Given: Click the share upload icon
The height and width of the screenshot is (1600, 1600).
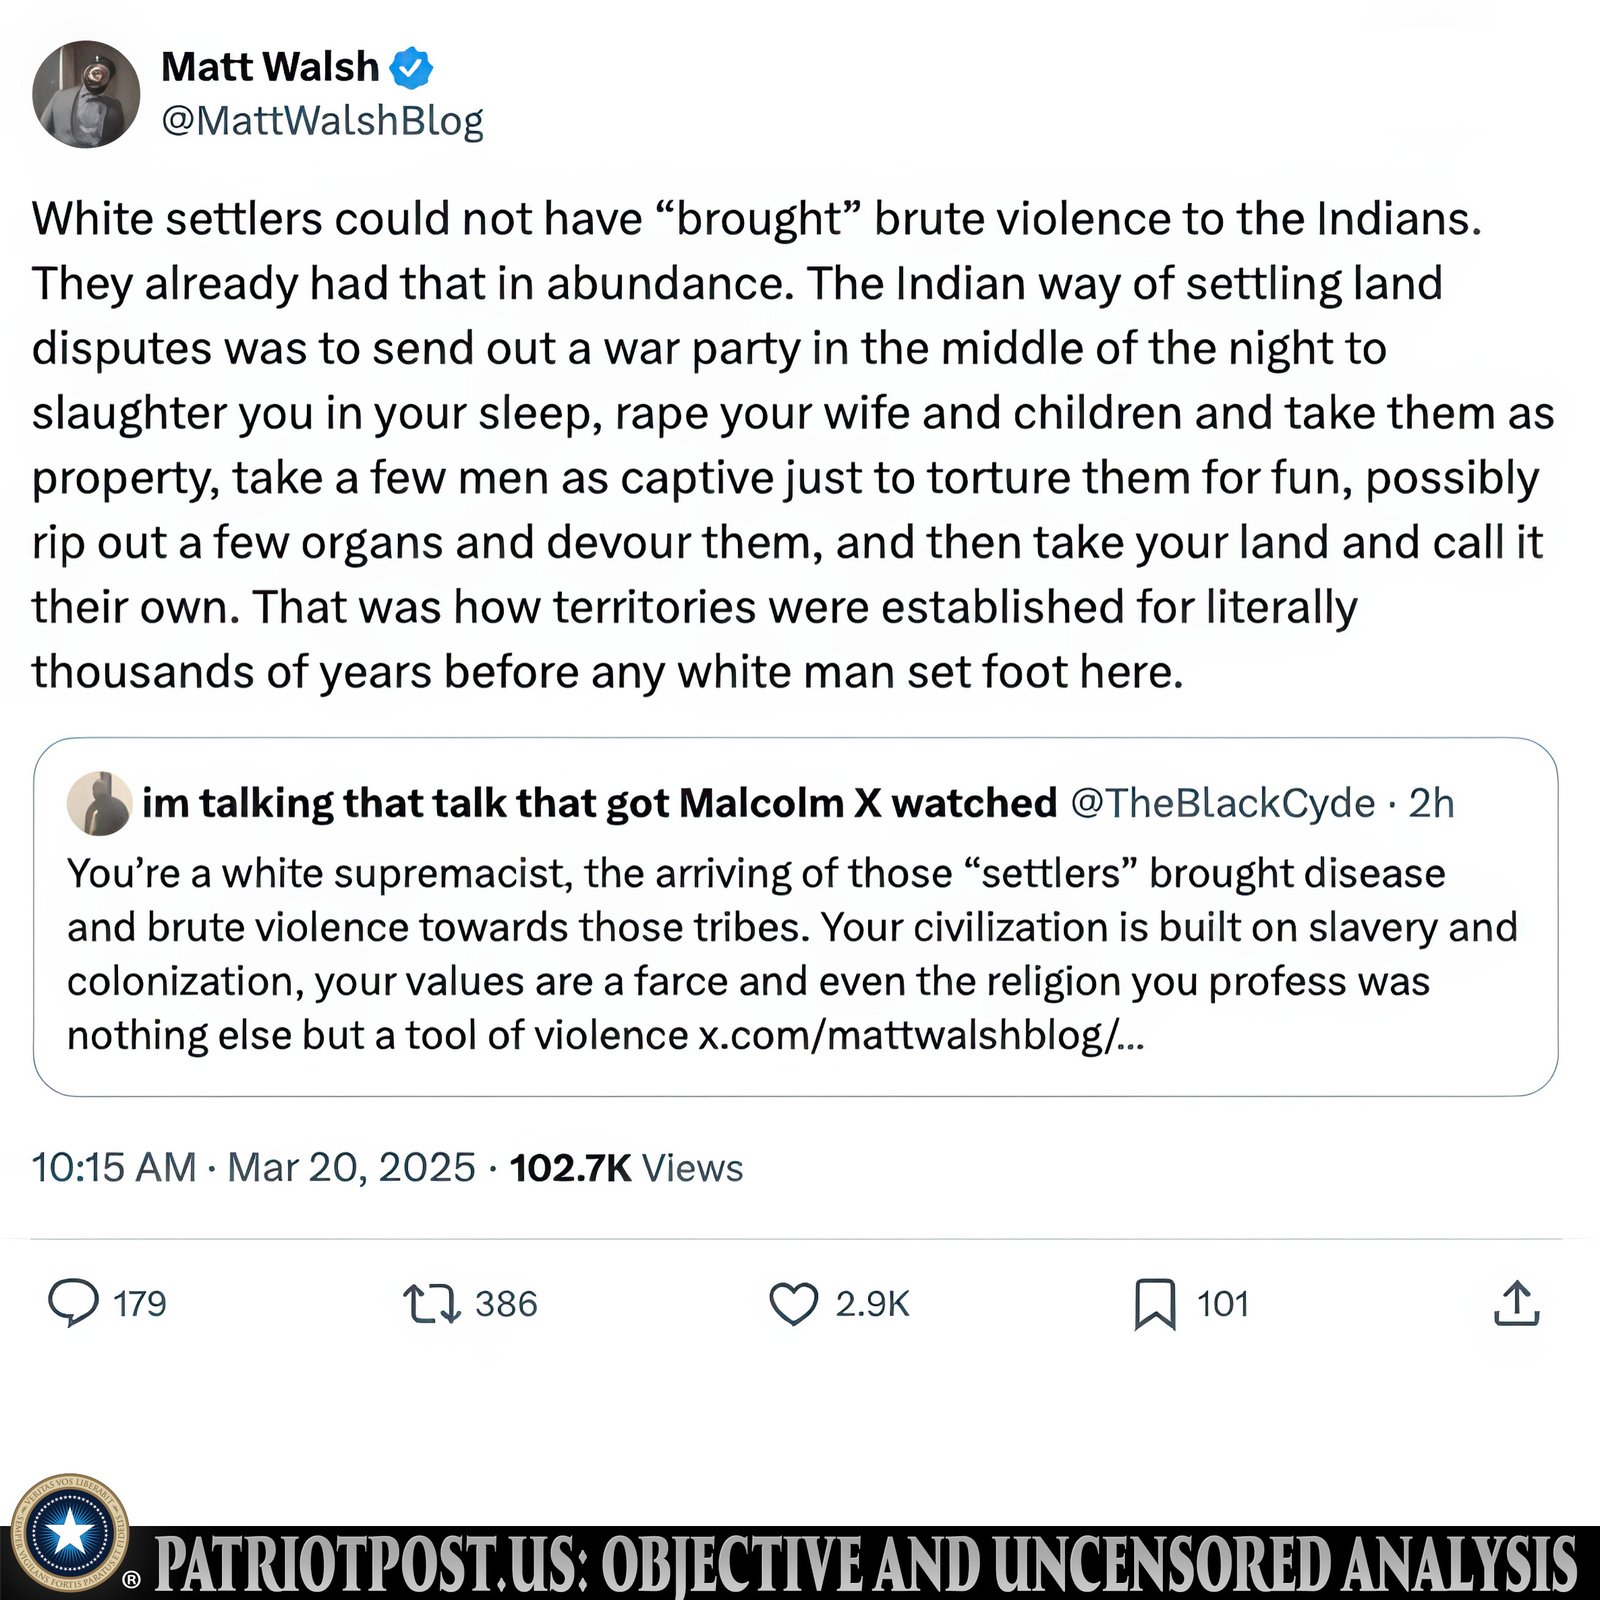Looking at the screenshot, I should pyautogui.click(x=1517, y=1304).
